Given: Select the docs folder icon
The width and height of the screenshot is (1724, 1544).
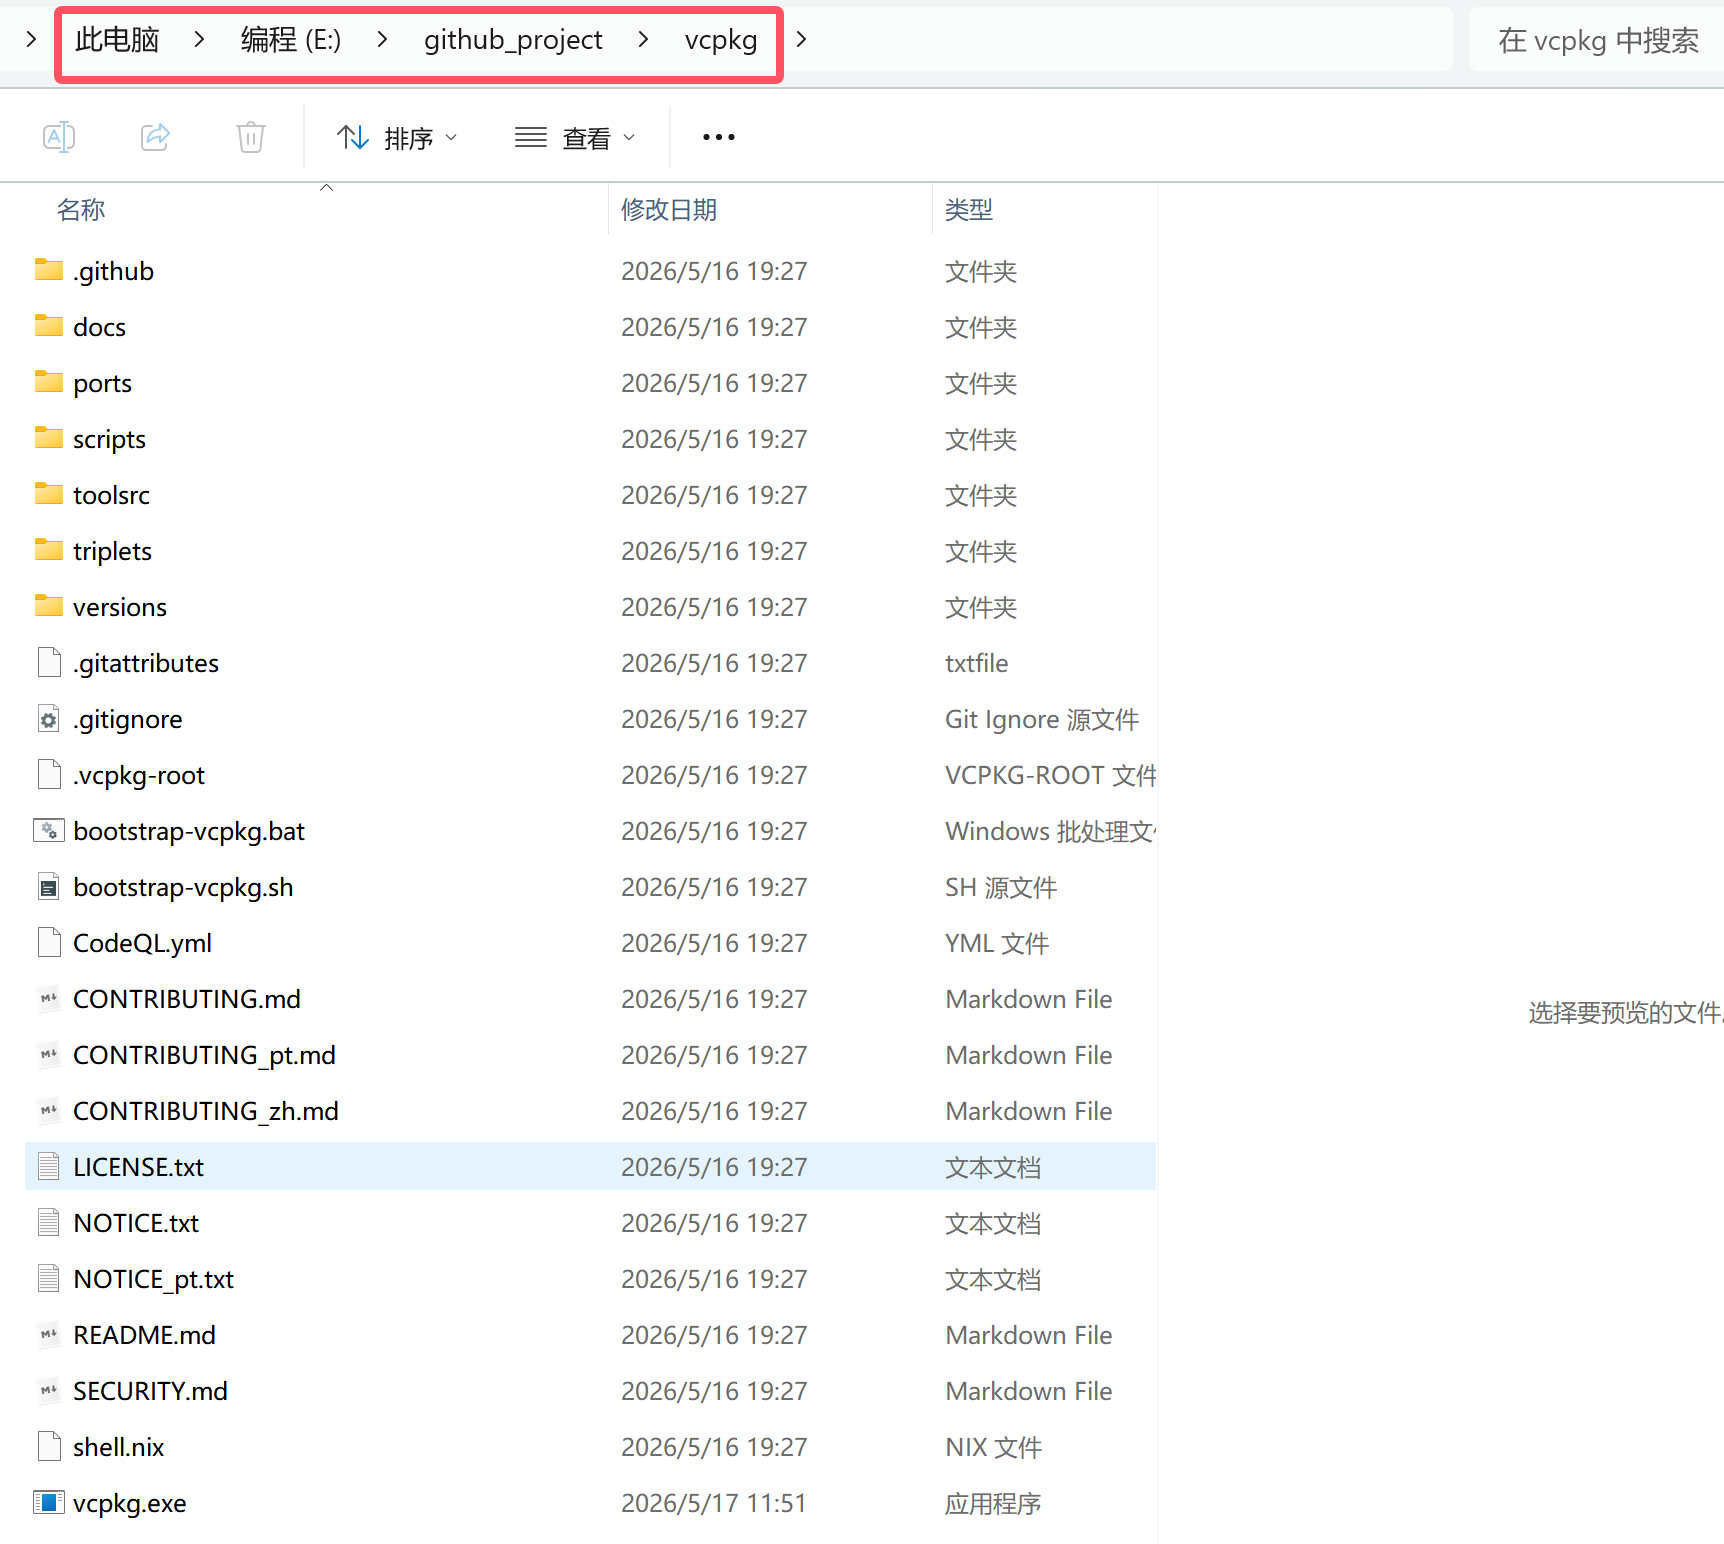Looking at the screenshot, I should click(49, 326).
